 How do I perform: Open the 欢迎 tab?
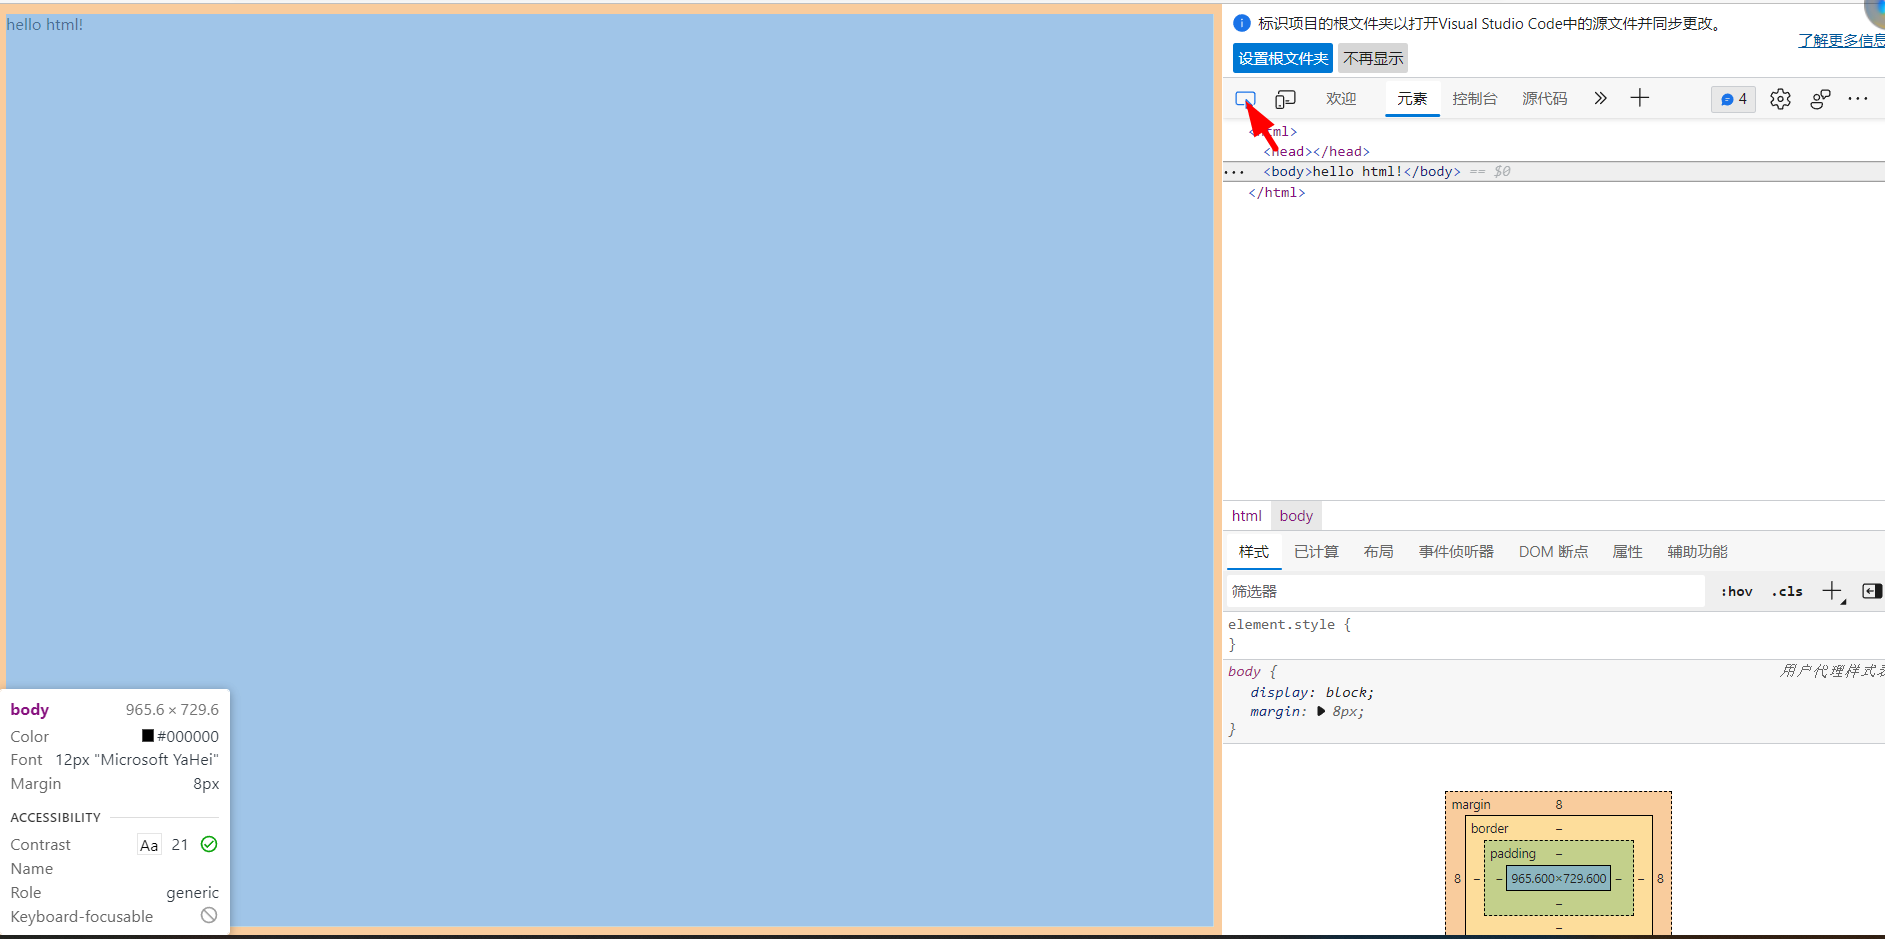click(x=1341, y=99)
